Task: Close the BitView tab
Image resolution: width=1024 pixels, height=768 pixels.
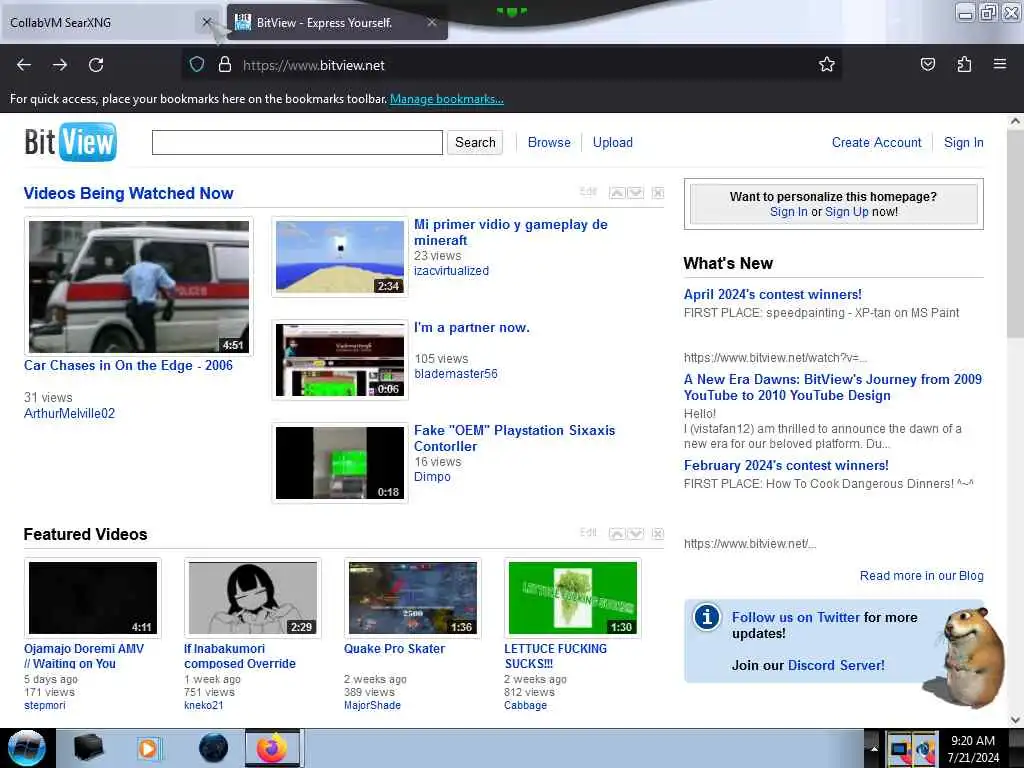Action: point(432,22)
